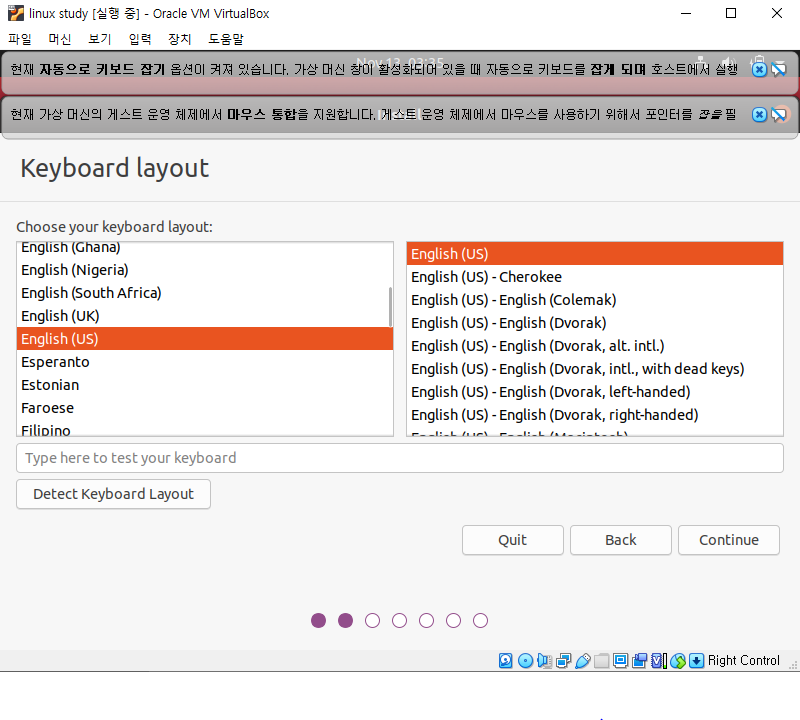
Task: Click the Back button
Action: tap(620, 540)
